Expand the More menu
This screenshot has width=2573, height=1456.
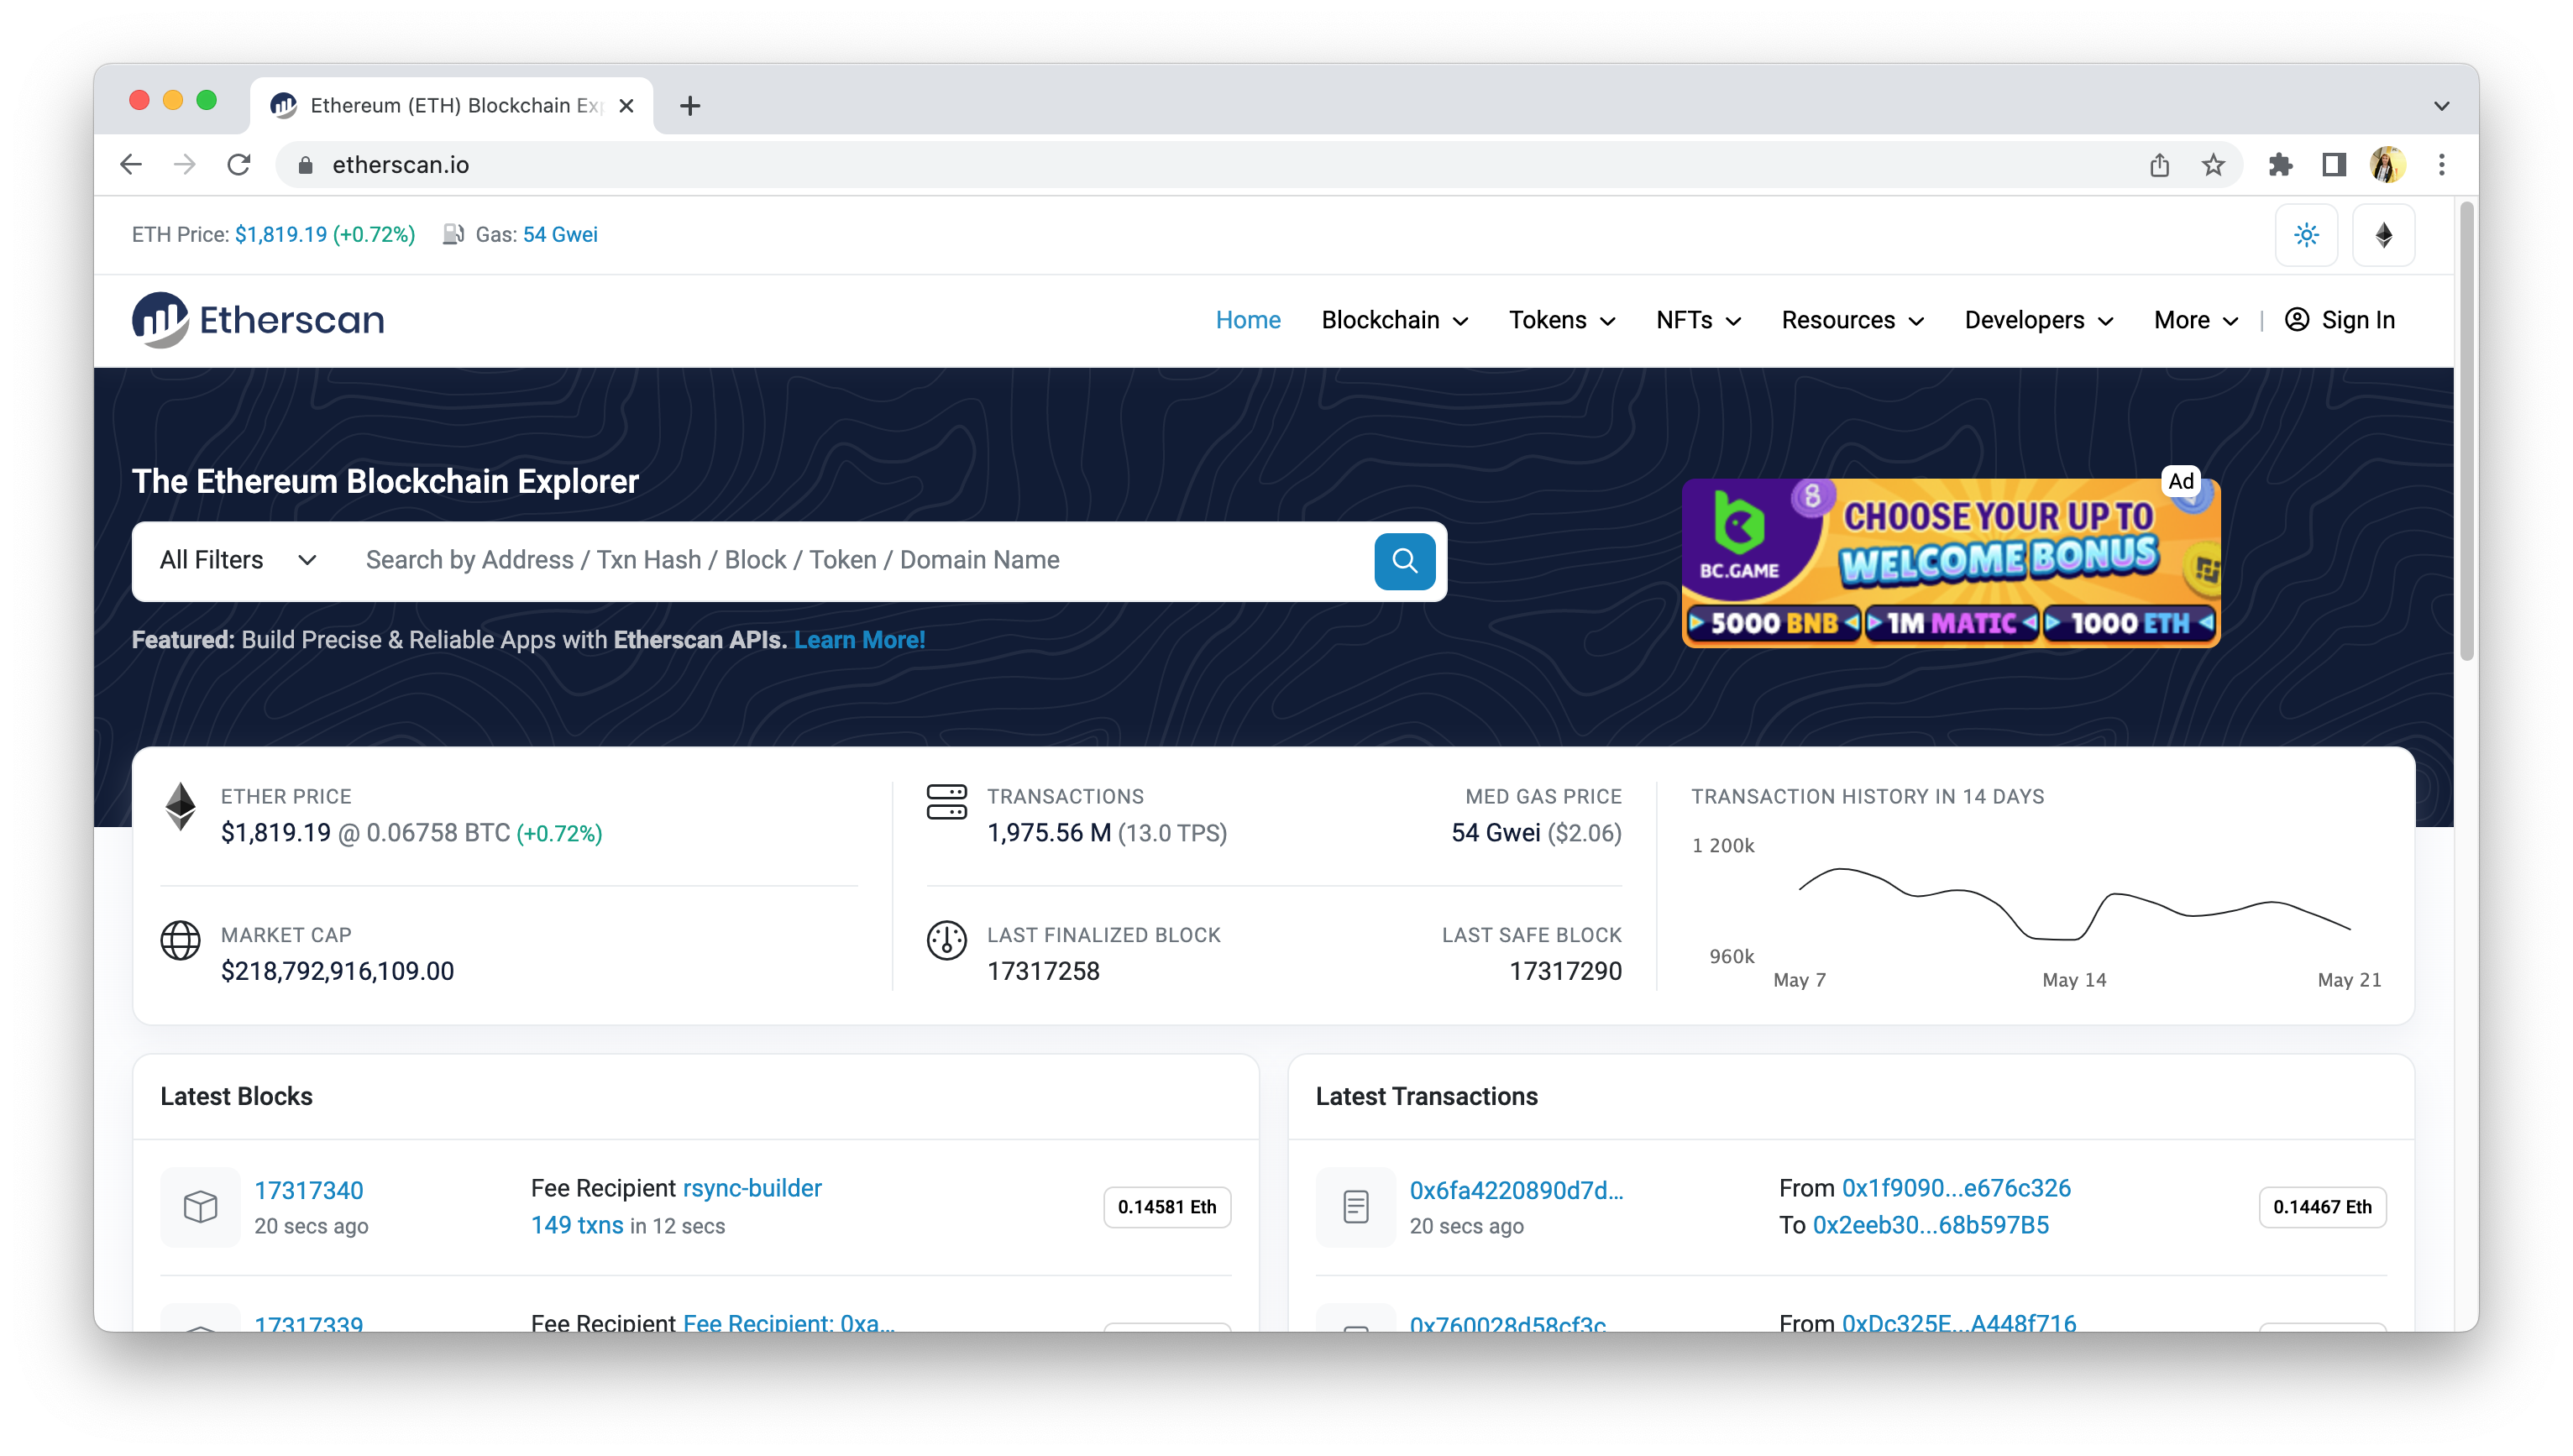pos(2195,320)
